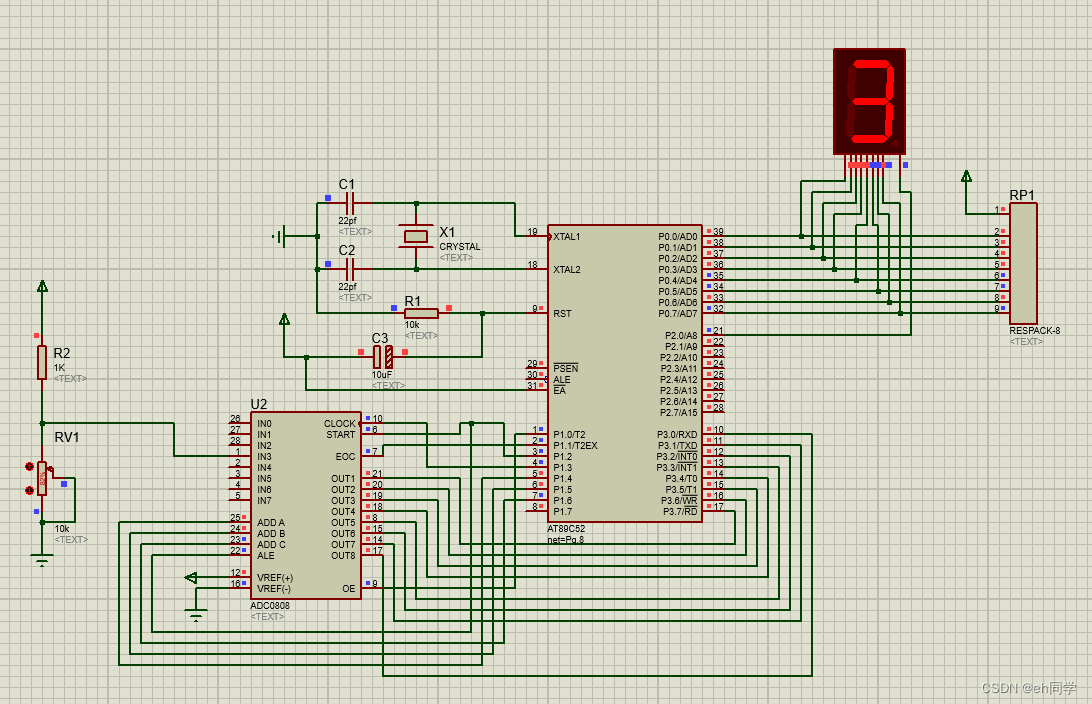Click the 'RESPACK-8' value label
The image size is (1092, 704).
pos(1034,331)
